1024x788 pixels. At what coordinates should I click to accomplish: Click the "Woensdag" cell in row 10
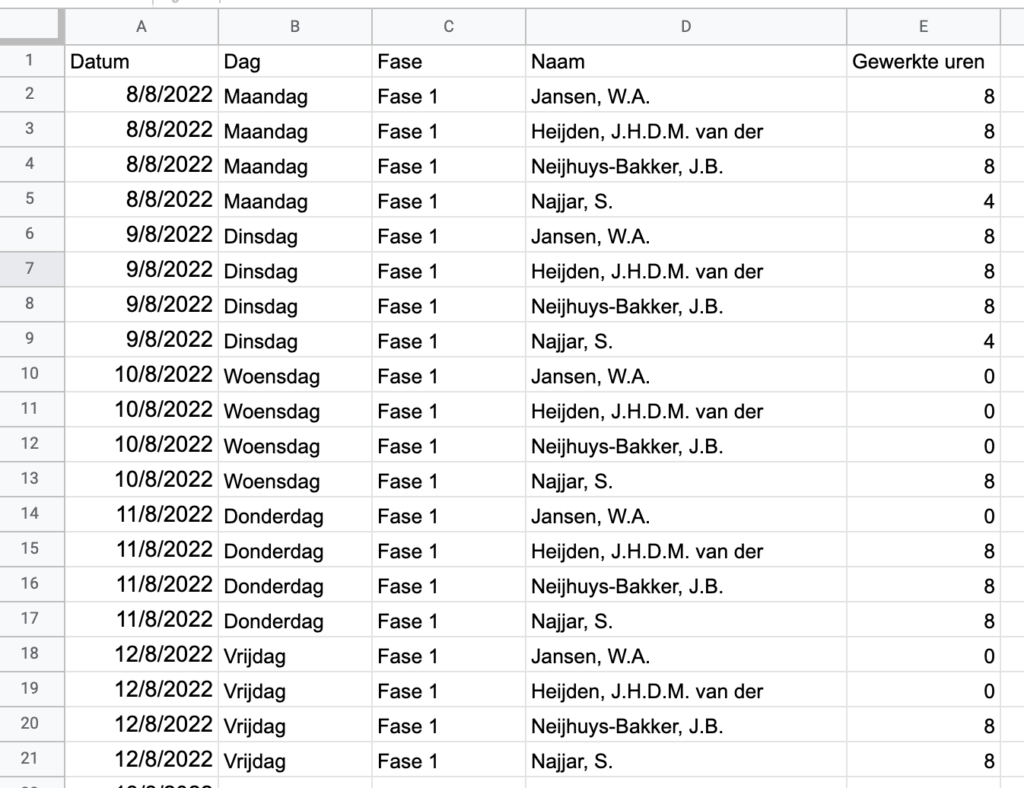(295, 377)
